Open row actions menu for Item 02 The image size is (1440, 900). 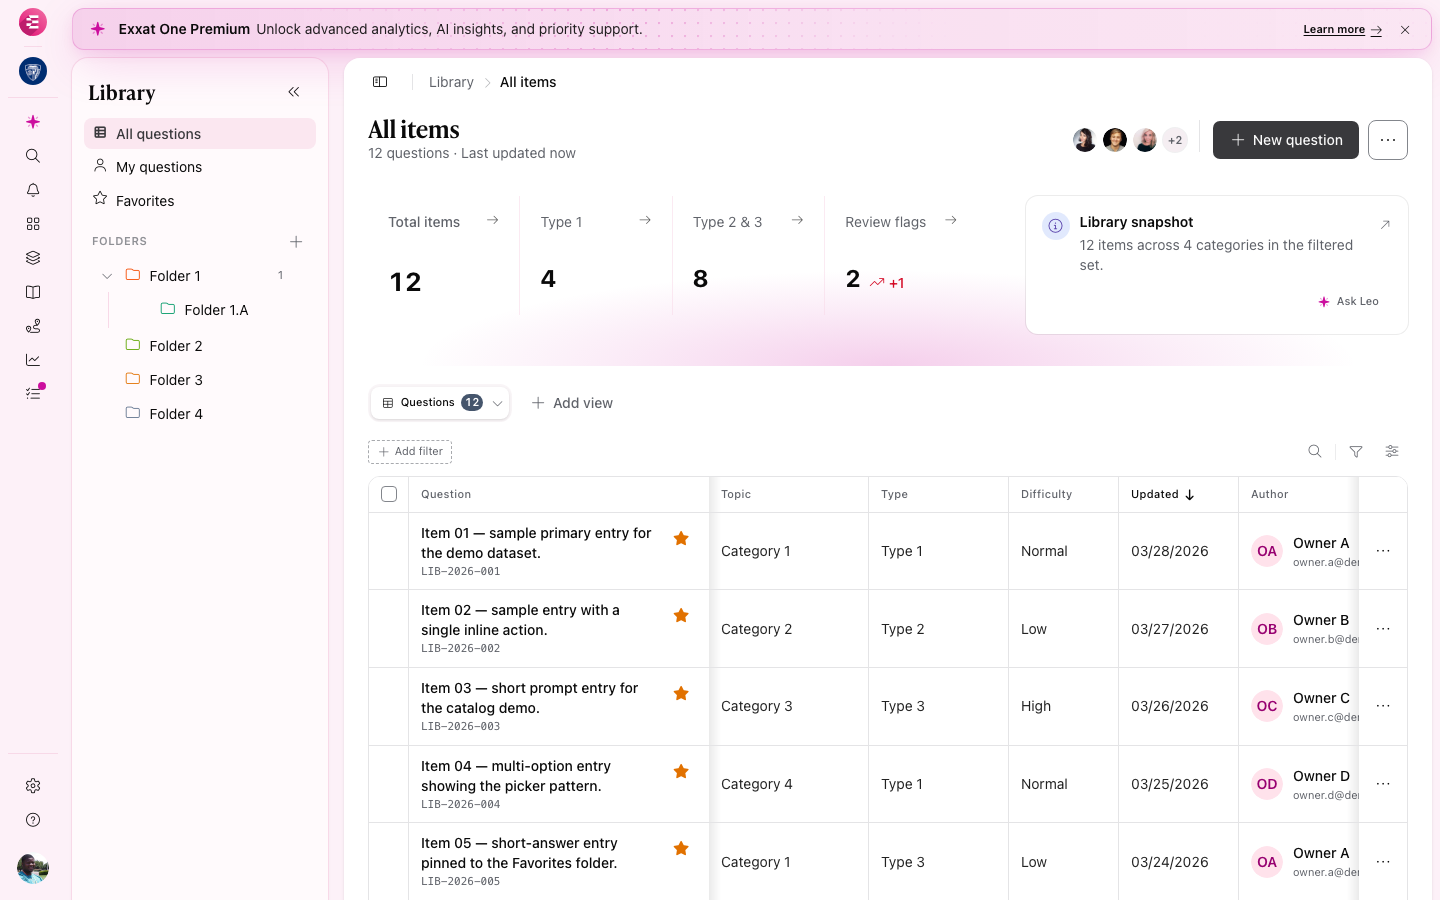pyautogui.click(x=1383, y=629)
